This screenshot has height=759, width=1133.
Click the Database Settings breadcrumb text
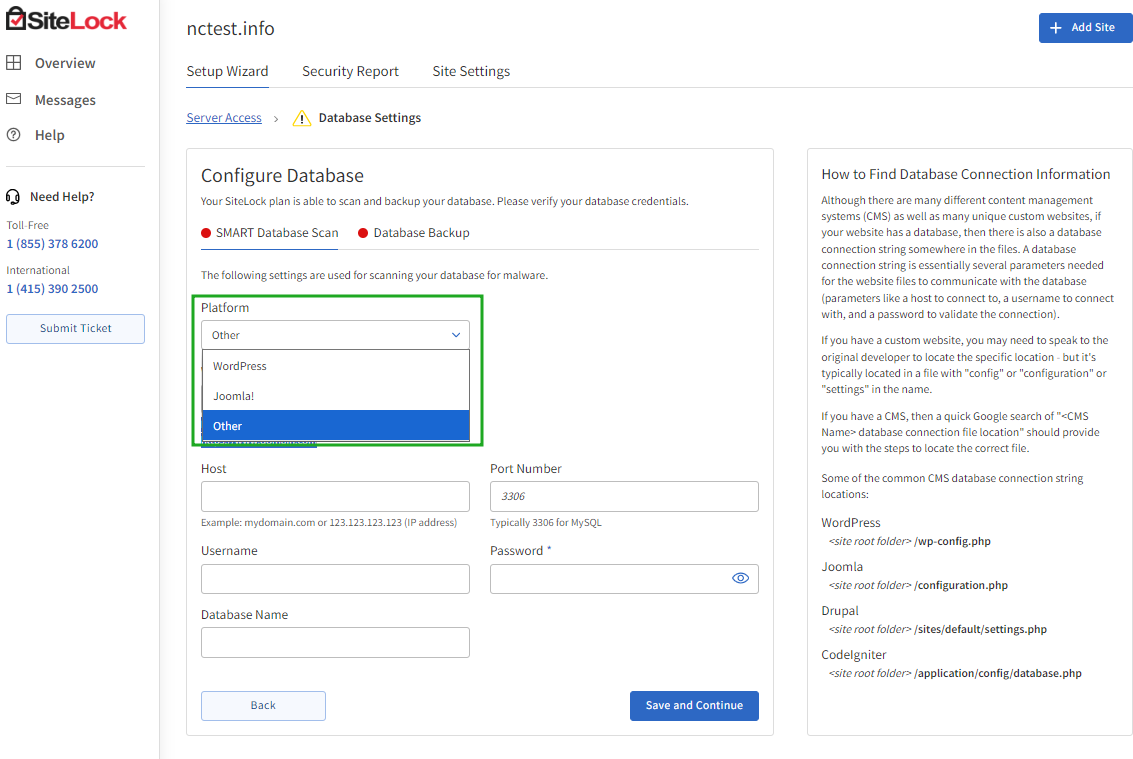click(369, 118)
